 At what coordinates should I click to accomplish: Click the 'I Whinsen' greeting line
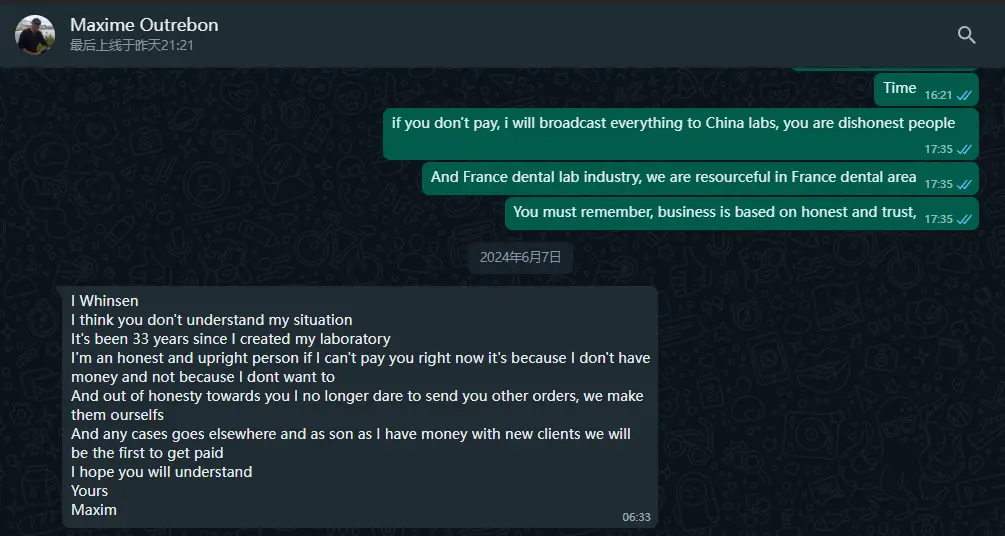(x=104, y=301)
